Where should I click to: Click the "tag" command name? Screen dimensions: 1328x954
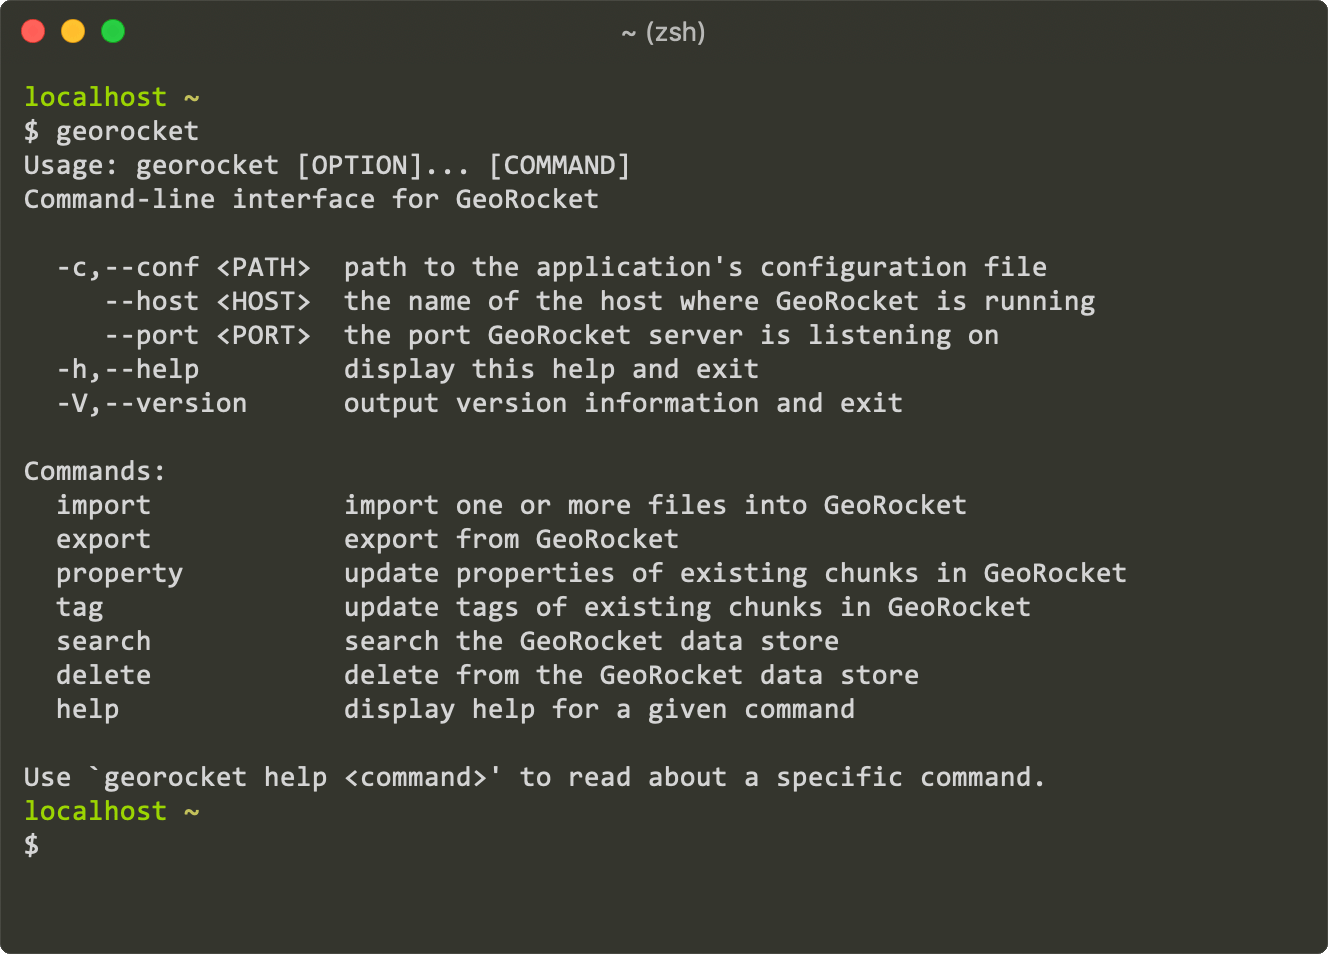(x=79, y=607)
